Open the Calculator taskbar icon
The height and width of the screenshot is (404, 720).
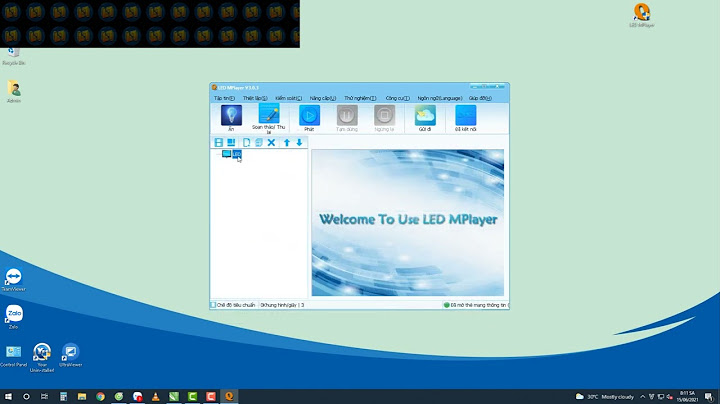pos(63,396)
